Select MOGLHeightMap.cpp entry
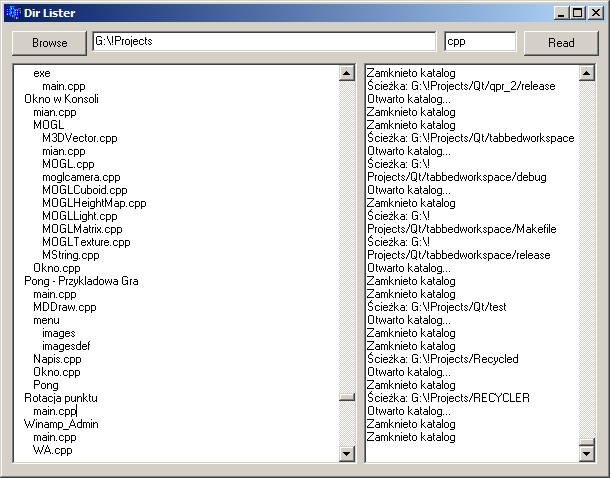The width and height of the screenshot is (610, 478). click(x=94, y=203)
